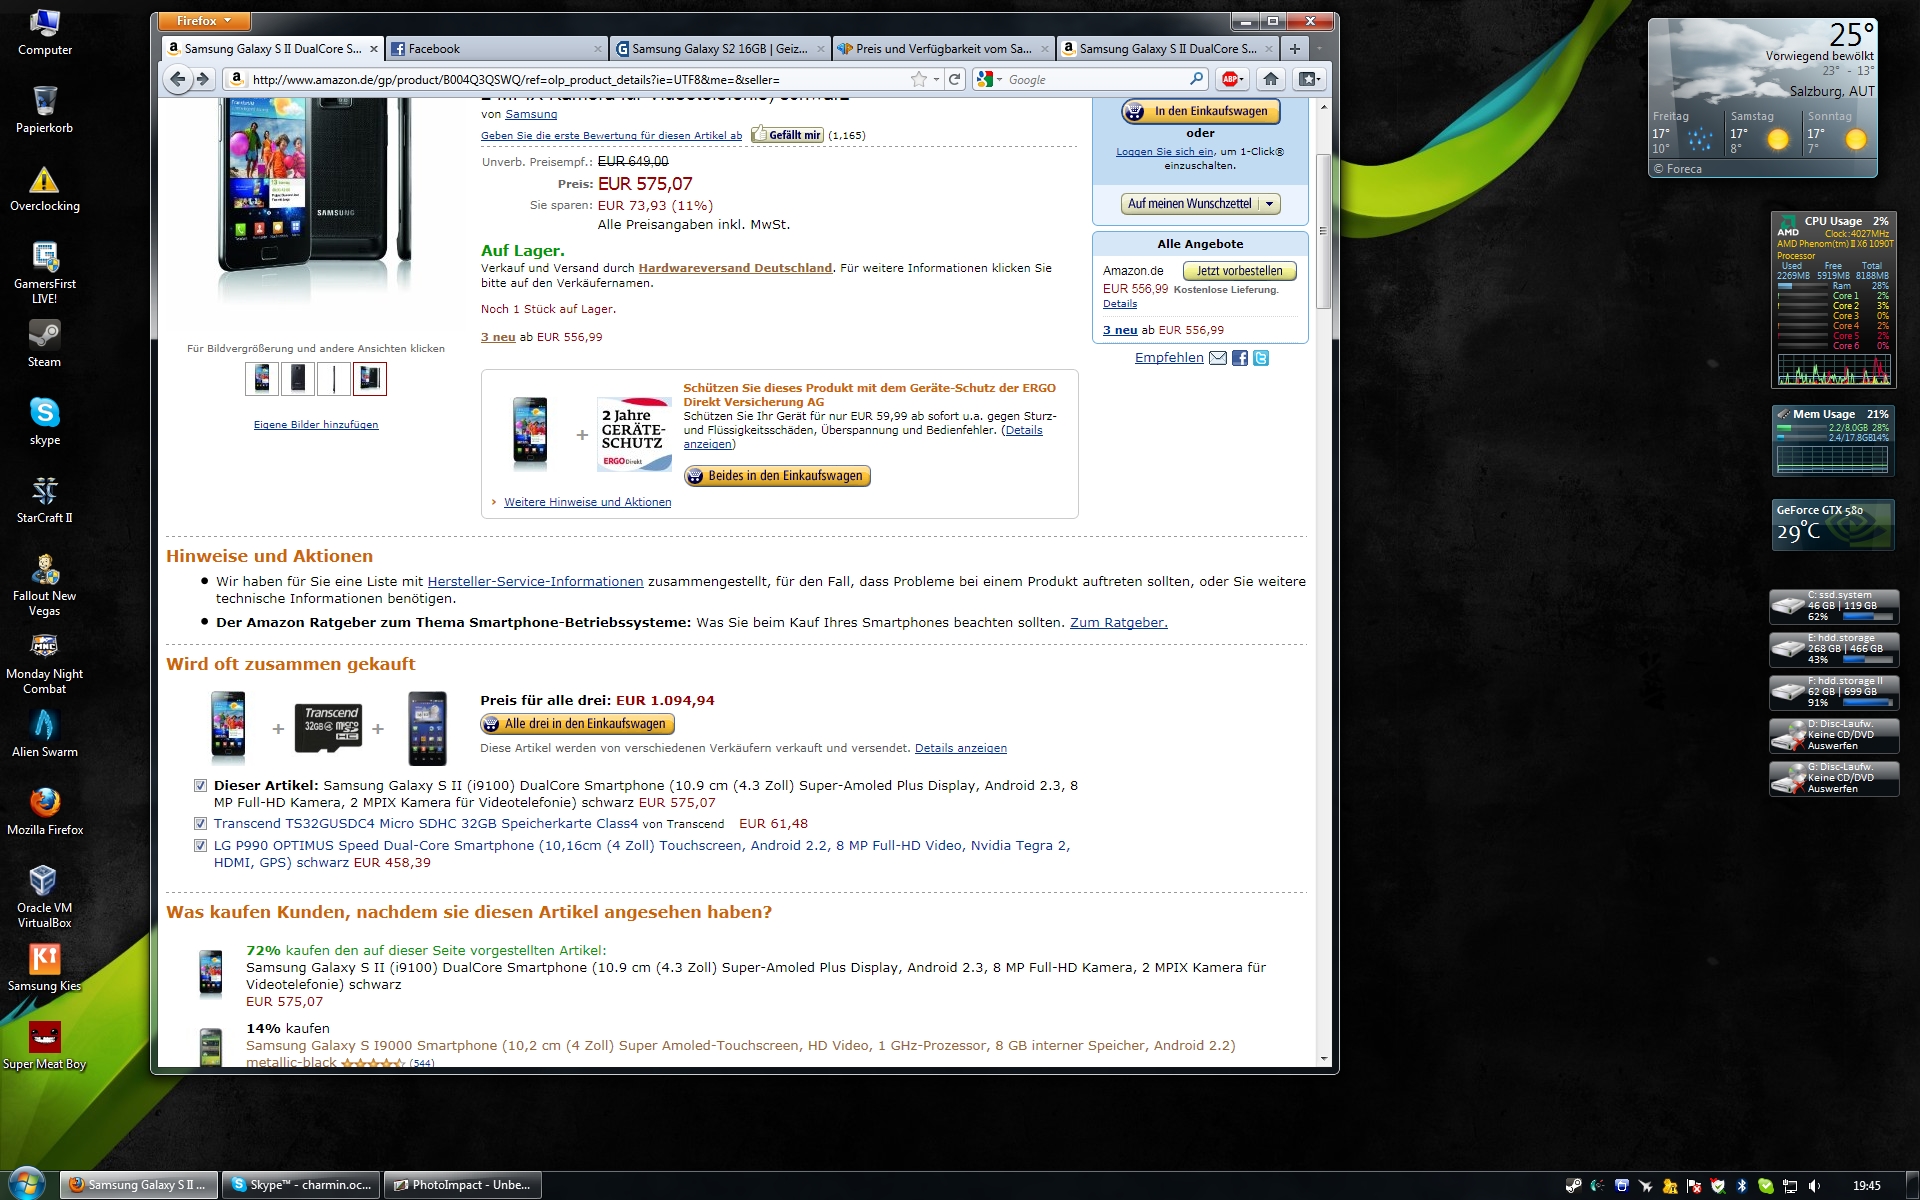The image size is (1920, 1200).
Task: Click 'Beides in den Einkaufswagen'
Action: pyautogui.click(x=777, y=476)
